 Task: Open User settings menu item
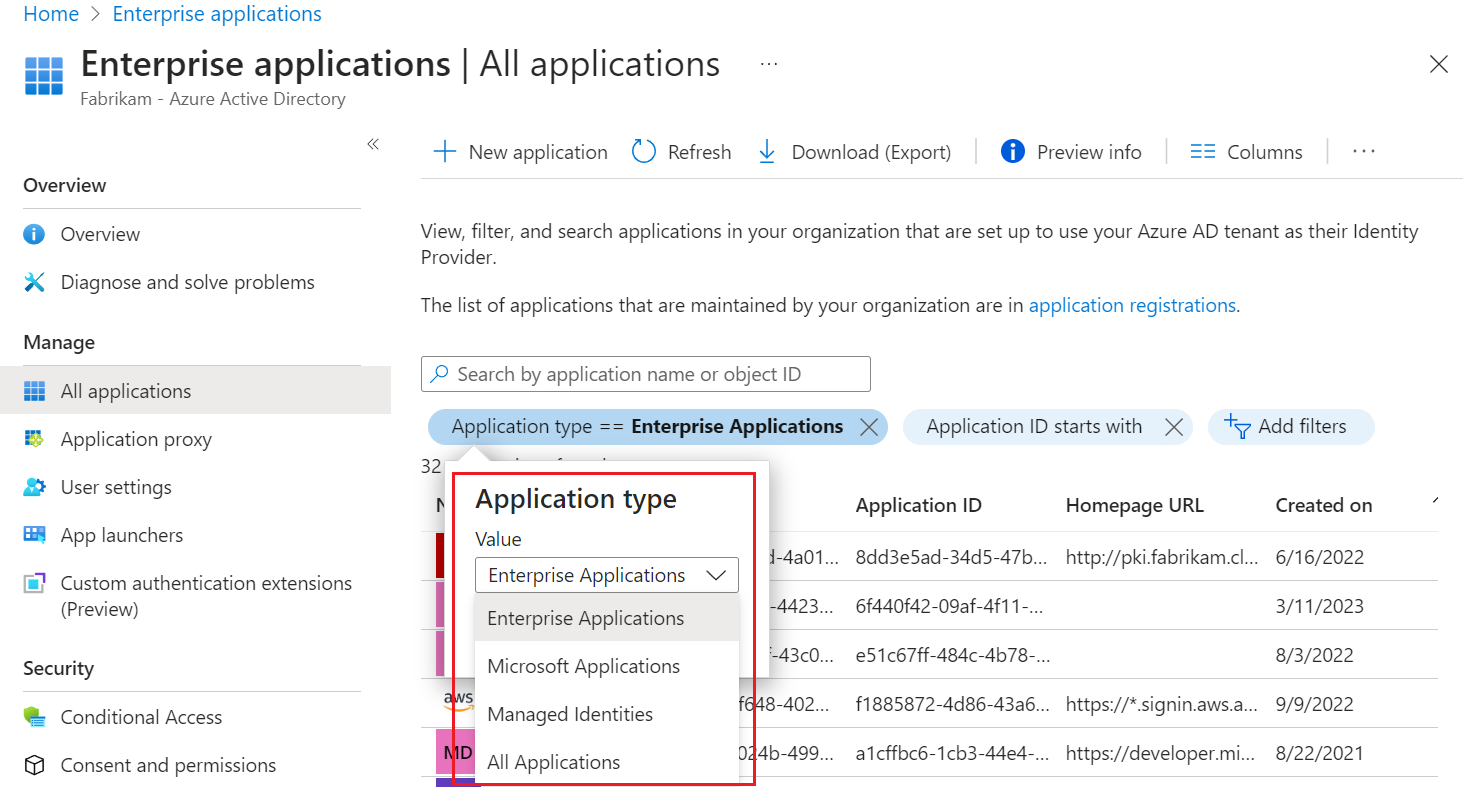coord(116,487)
